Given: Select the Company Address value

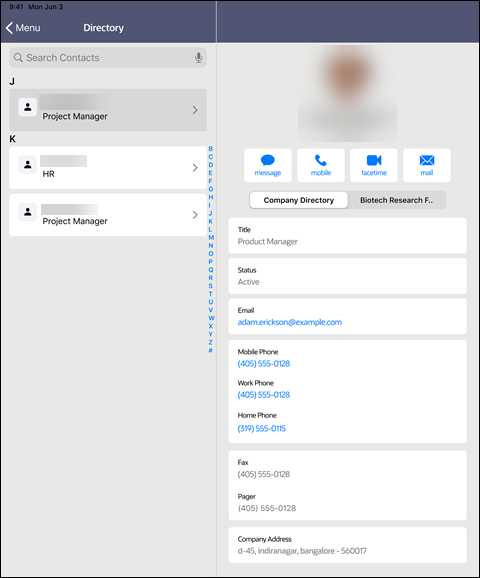Looking at the screenshot, I should point(302,551).
